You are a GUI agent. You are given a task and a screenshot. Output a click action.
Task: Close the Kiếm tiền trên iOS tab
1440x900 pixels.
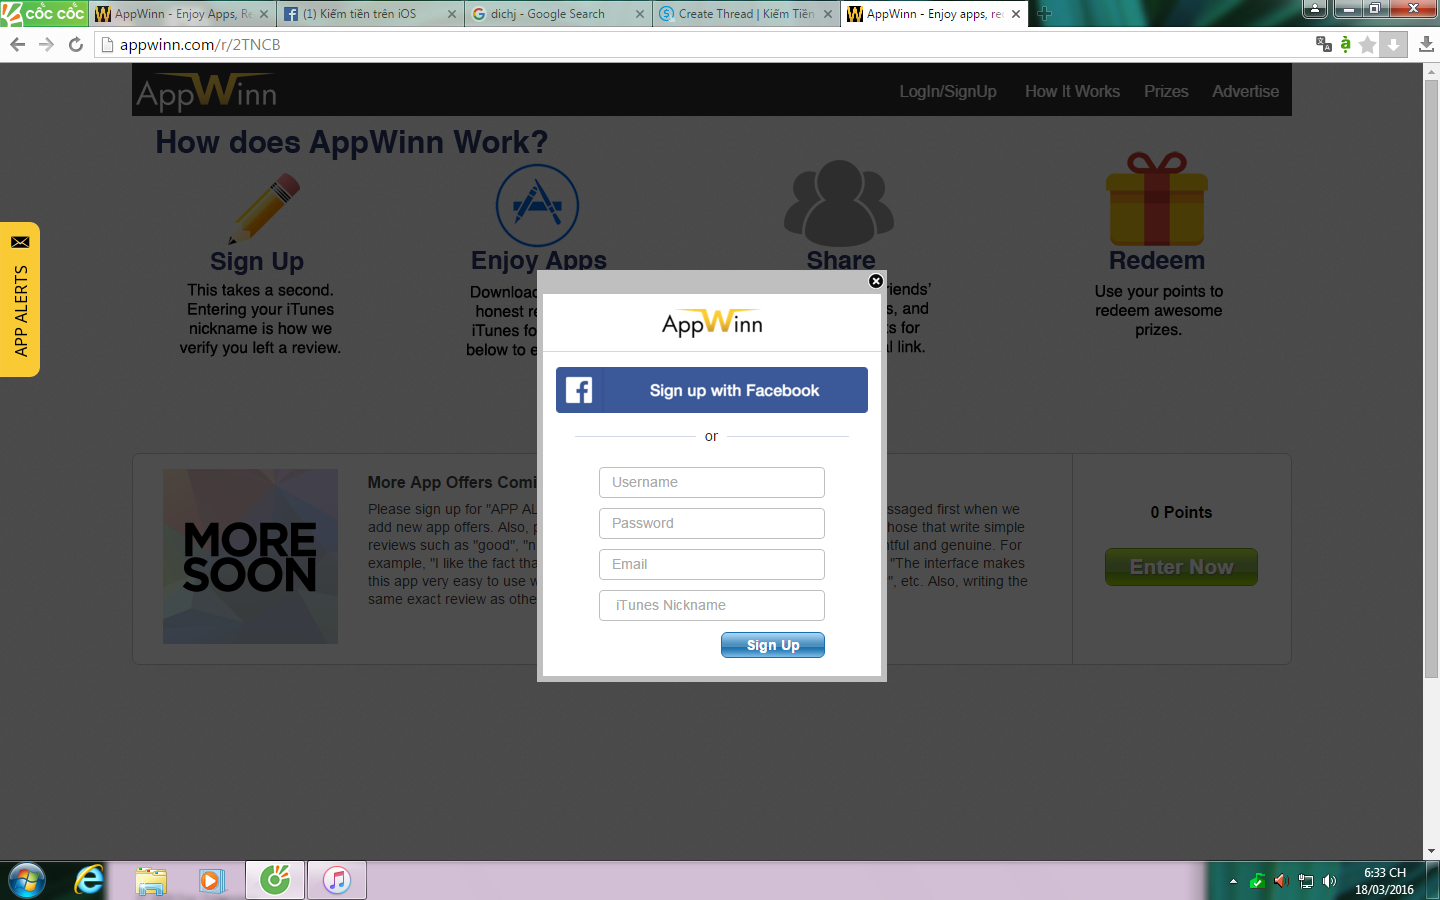[452, 14]
